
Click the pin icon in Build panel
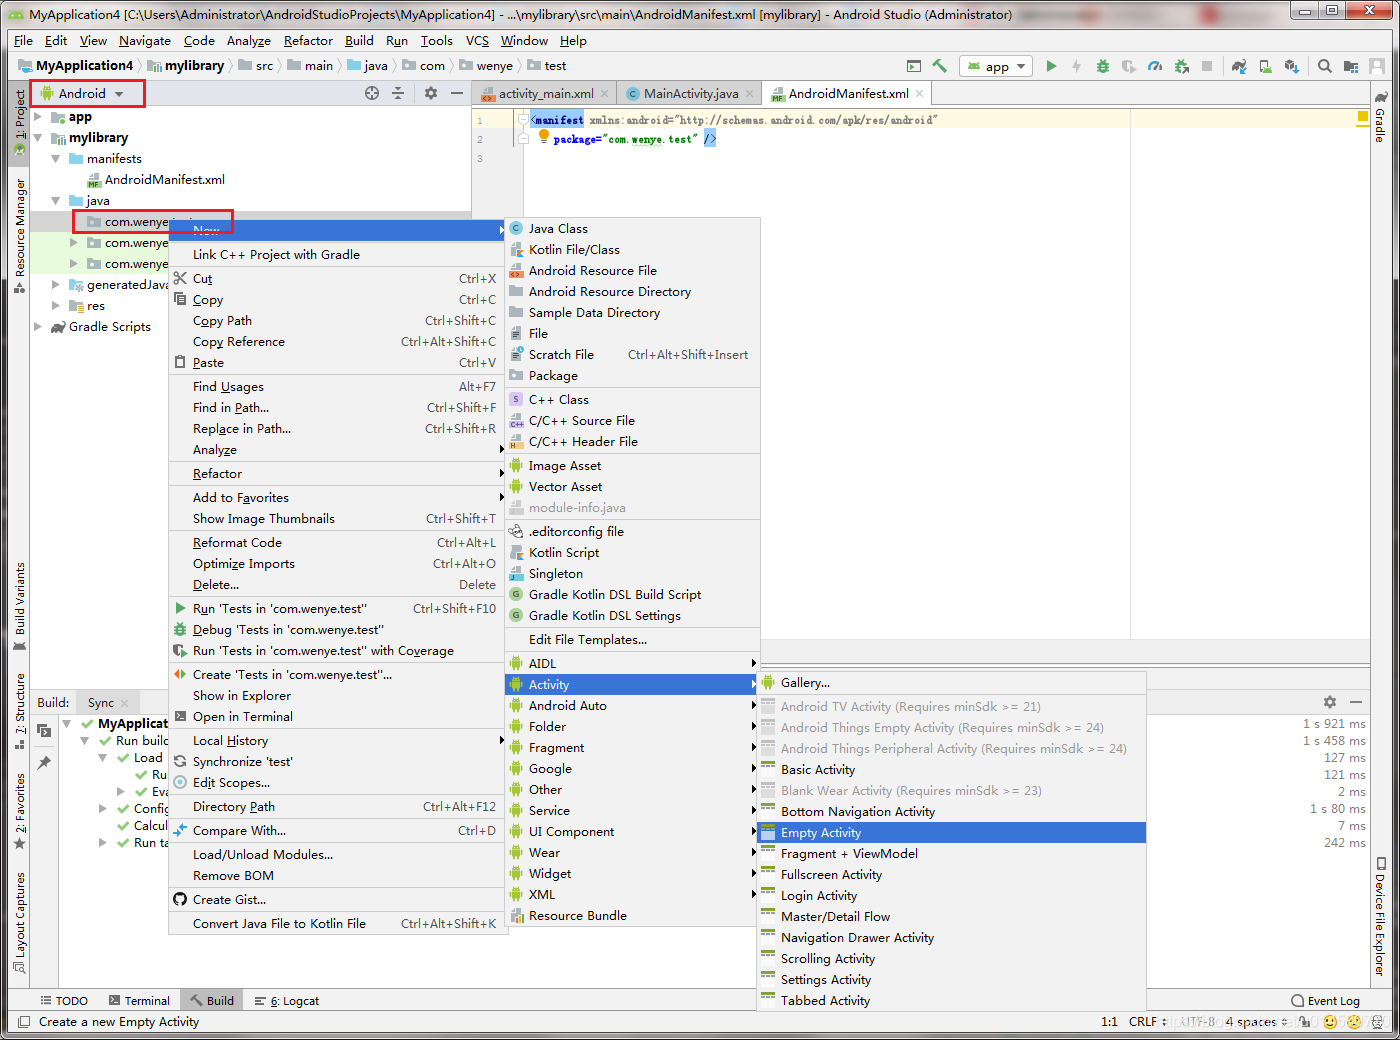click(44, 762)
